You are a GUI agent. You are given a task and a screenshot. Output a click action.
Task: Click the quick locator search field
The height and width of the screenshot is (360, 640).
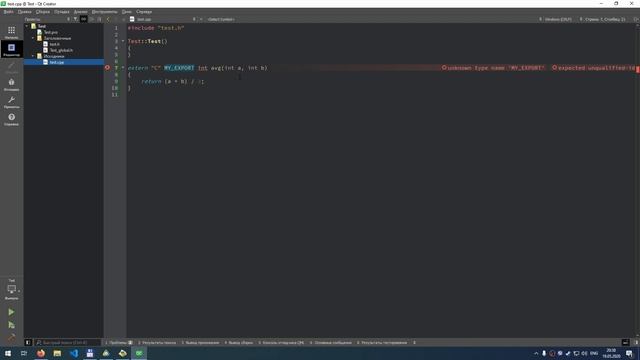[67, 342]
